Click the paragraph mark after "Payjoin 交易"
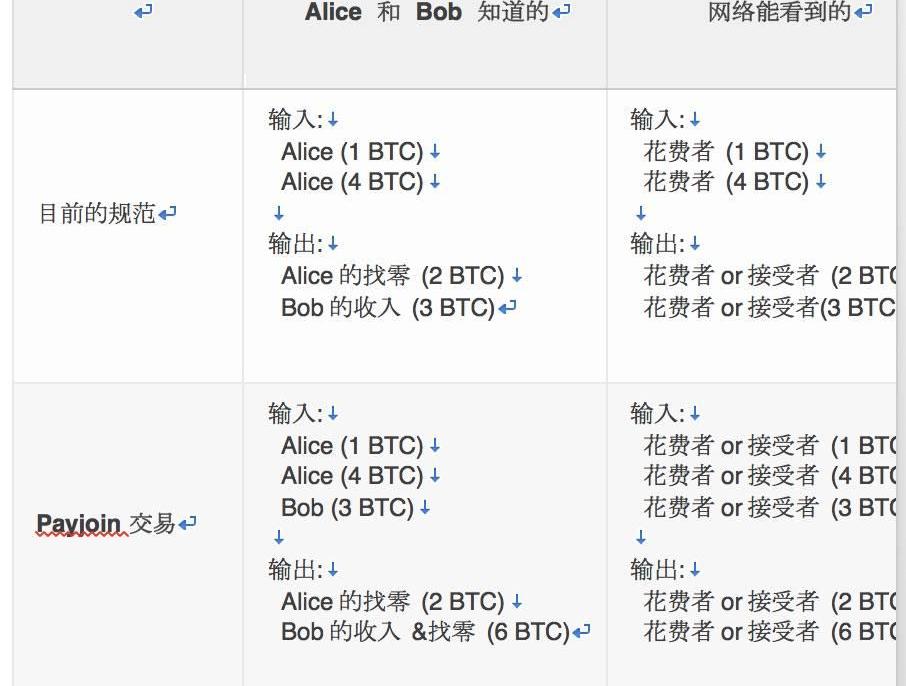906x686 pixels. point(187,523)
